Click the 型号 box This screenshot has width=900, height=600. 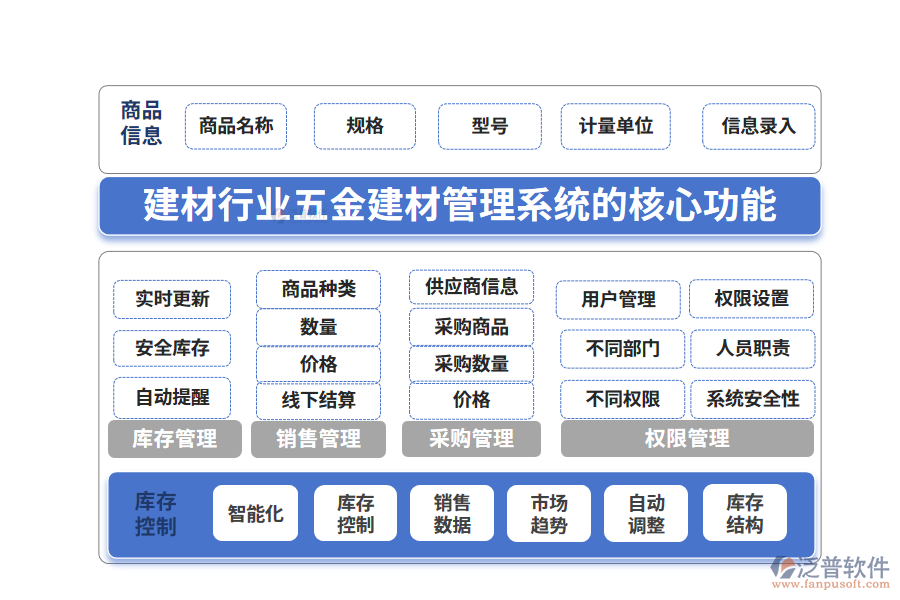pos(489,126)
